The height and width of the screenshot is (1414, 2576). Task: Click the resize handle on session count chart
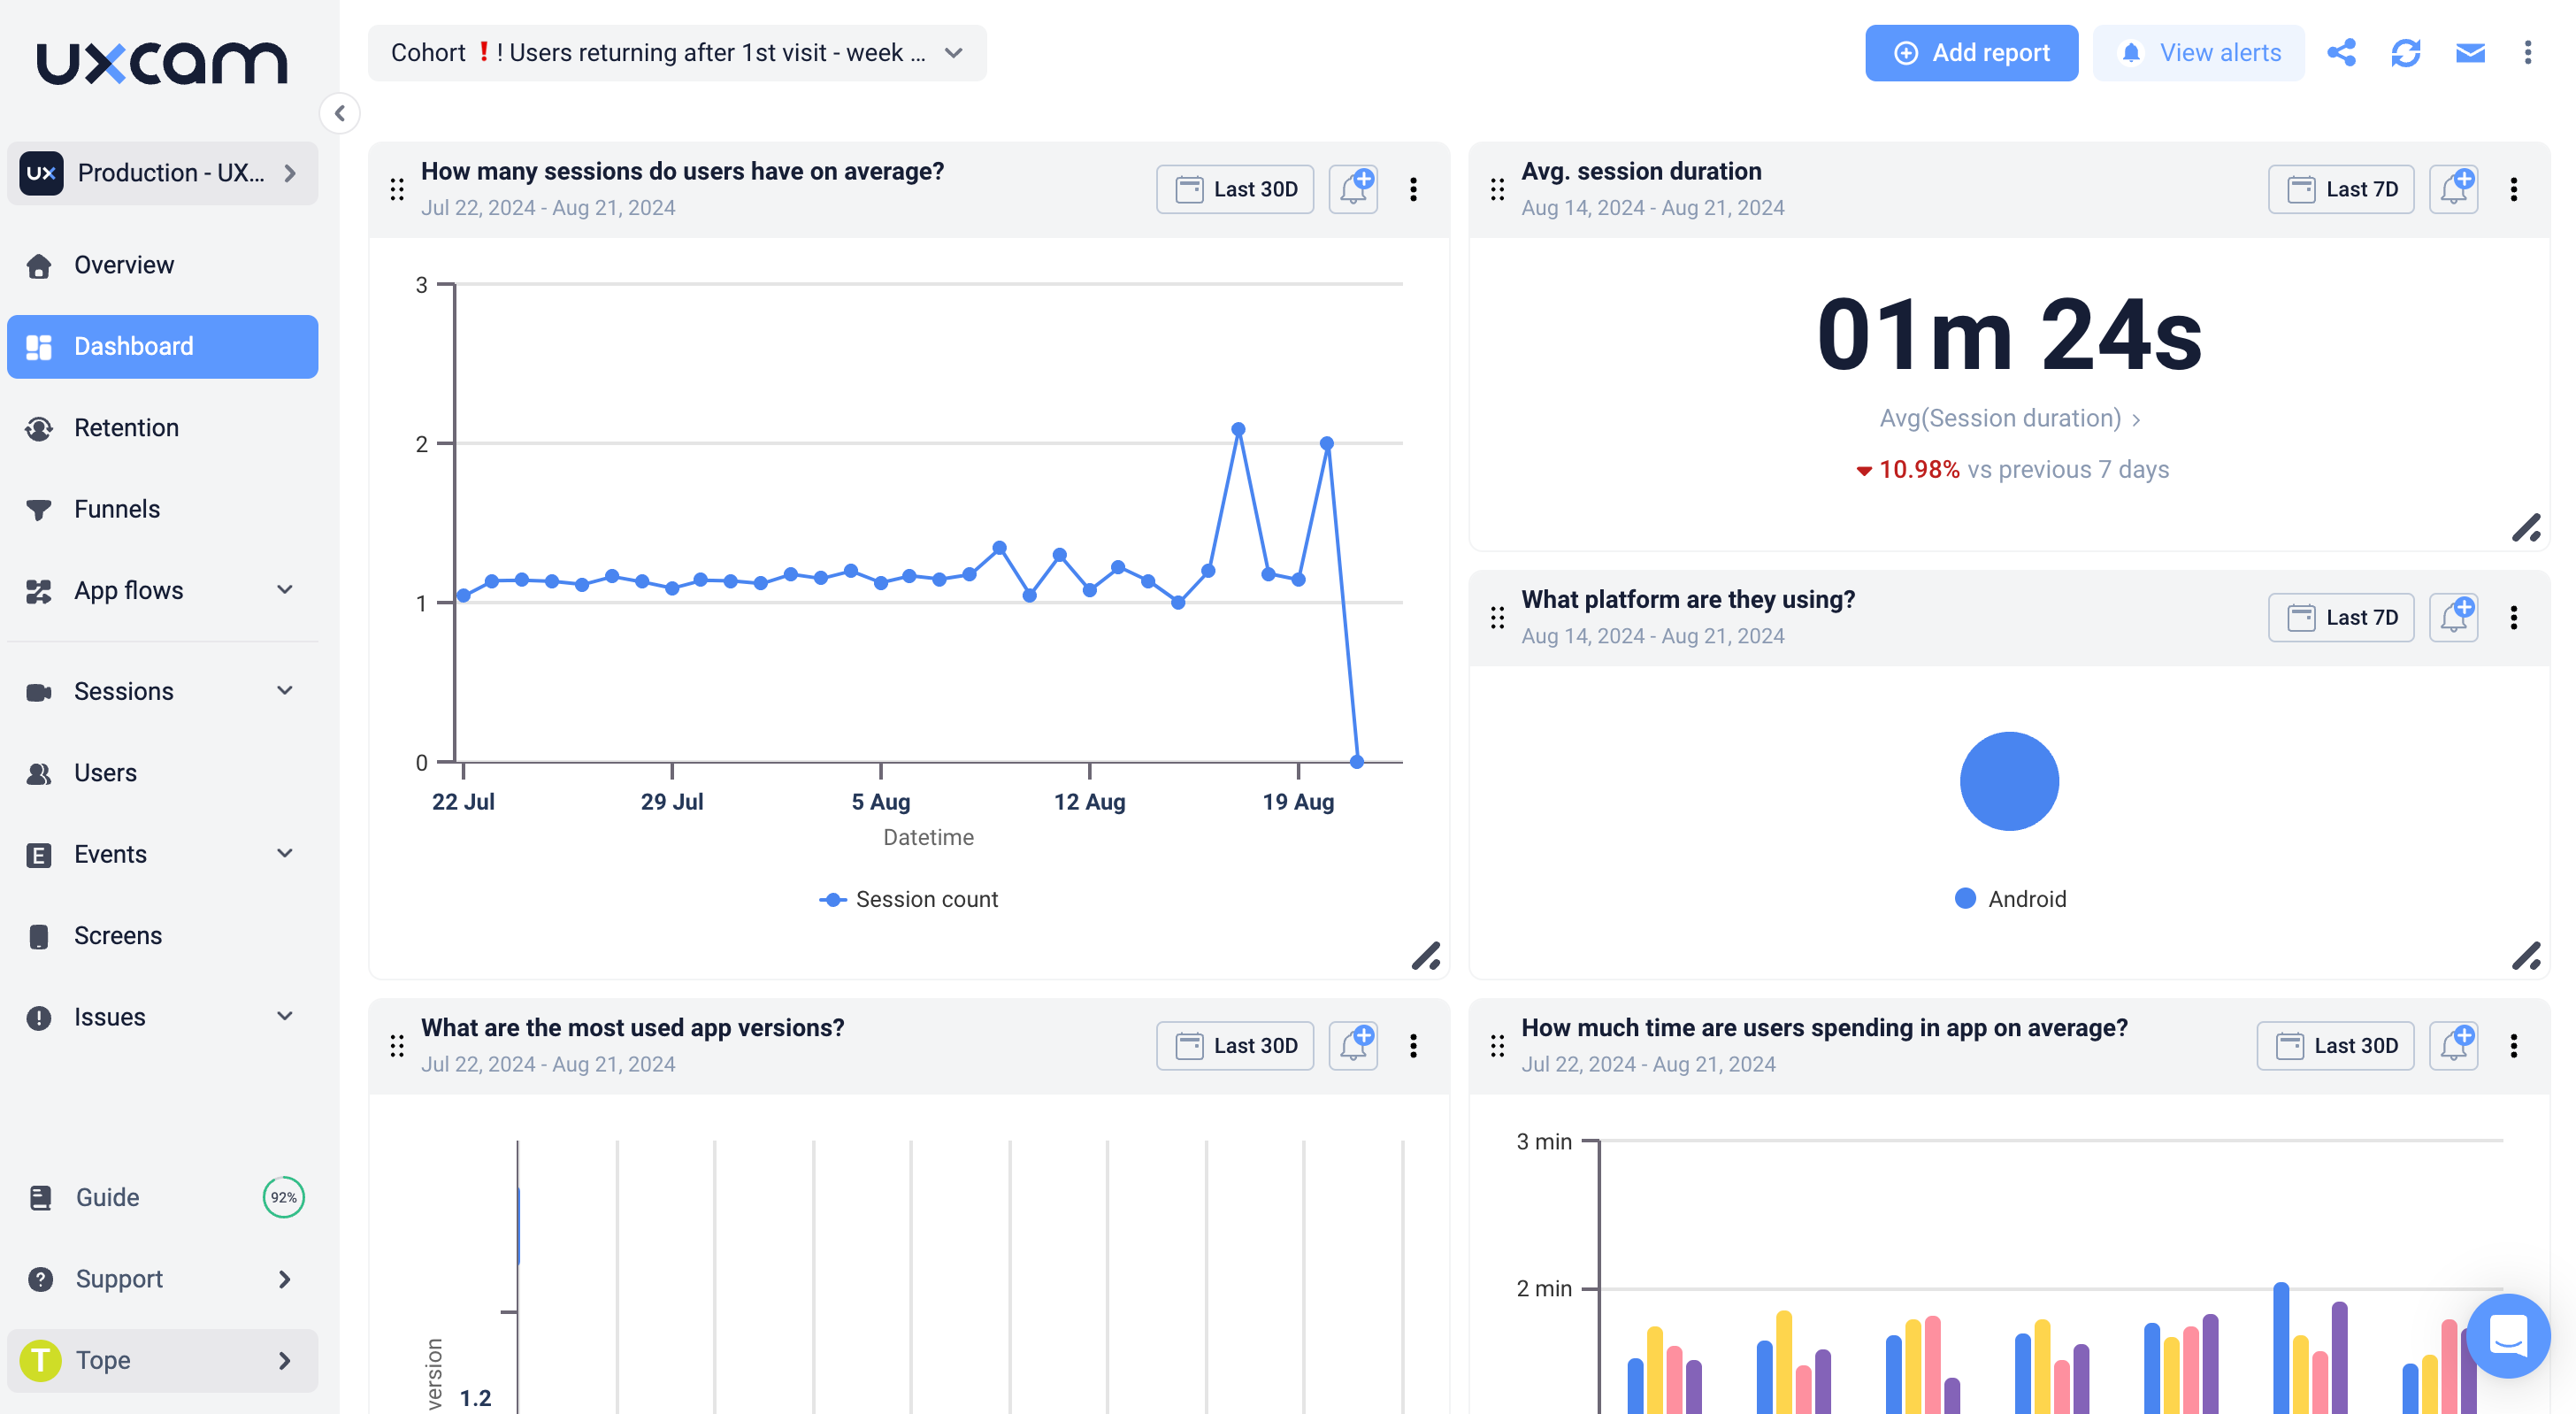(1426, 956)
